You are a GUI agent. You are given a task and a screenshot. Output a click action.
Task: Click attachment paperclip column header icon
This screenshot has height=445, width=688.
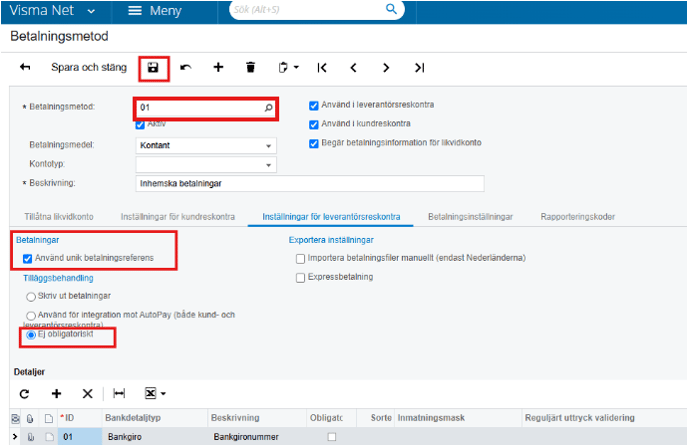point(30,418)
